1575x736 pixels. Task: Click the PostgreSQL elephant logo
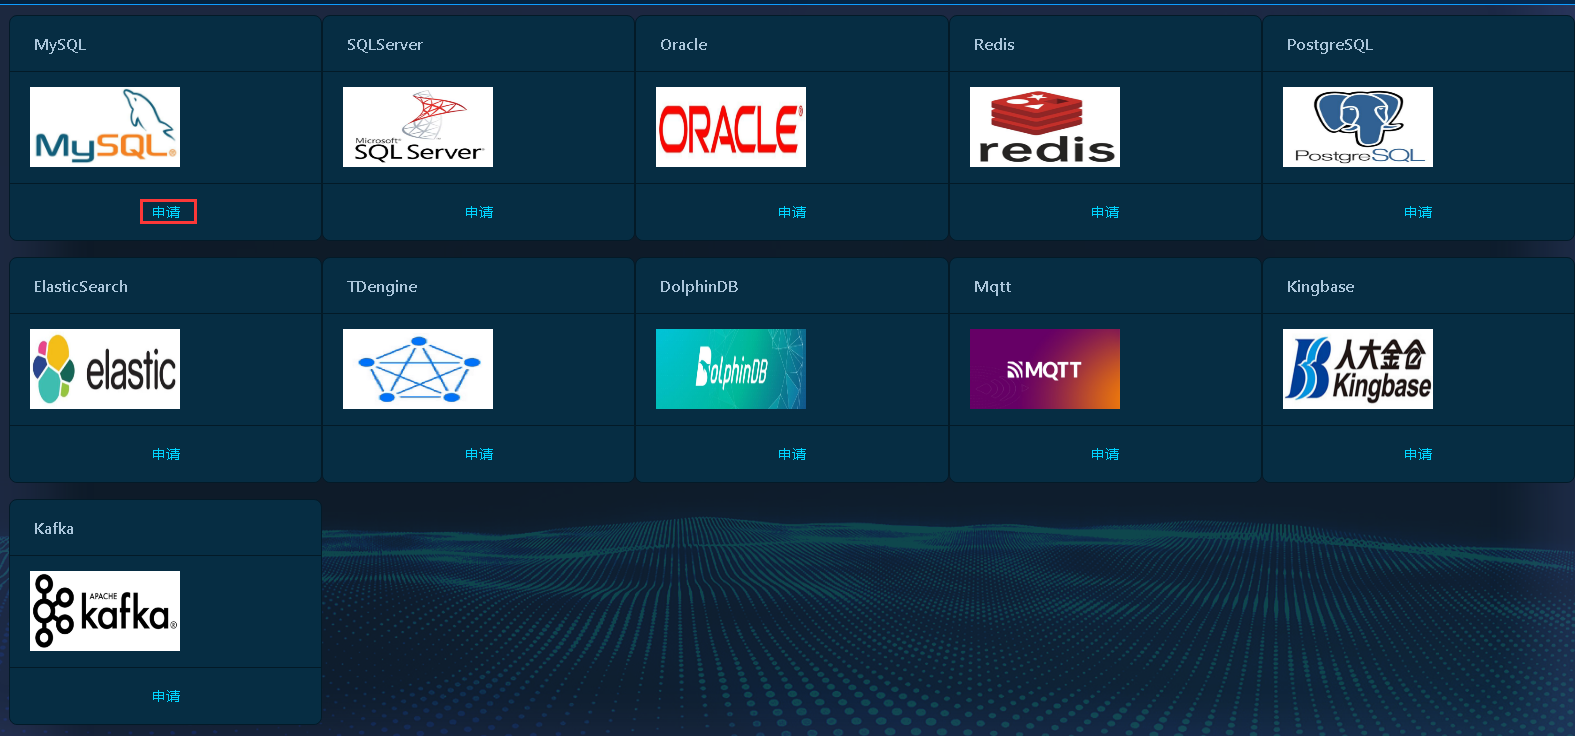pyautogui.click(x=1358, y=127)
